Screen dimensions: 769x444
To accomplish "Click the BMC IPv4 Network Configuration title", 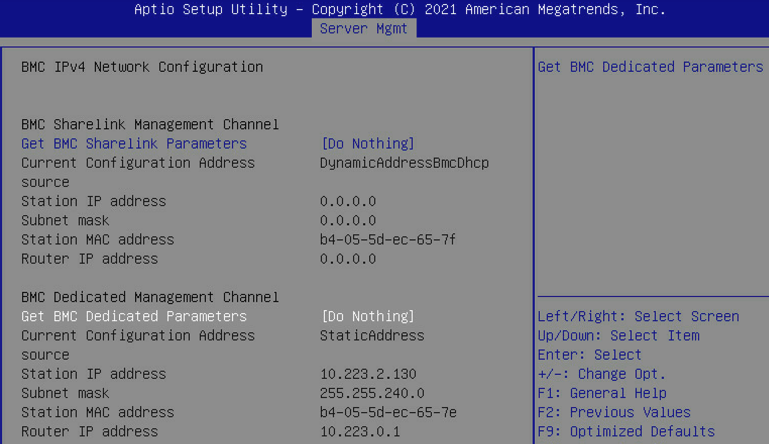I will (142, 67).
